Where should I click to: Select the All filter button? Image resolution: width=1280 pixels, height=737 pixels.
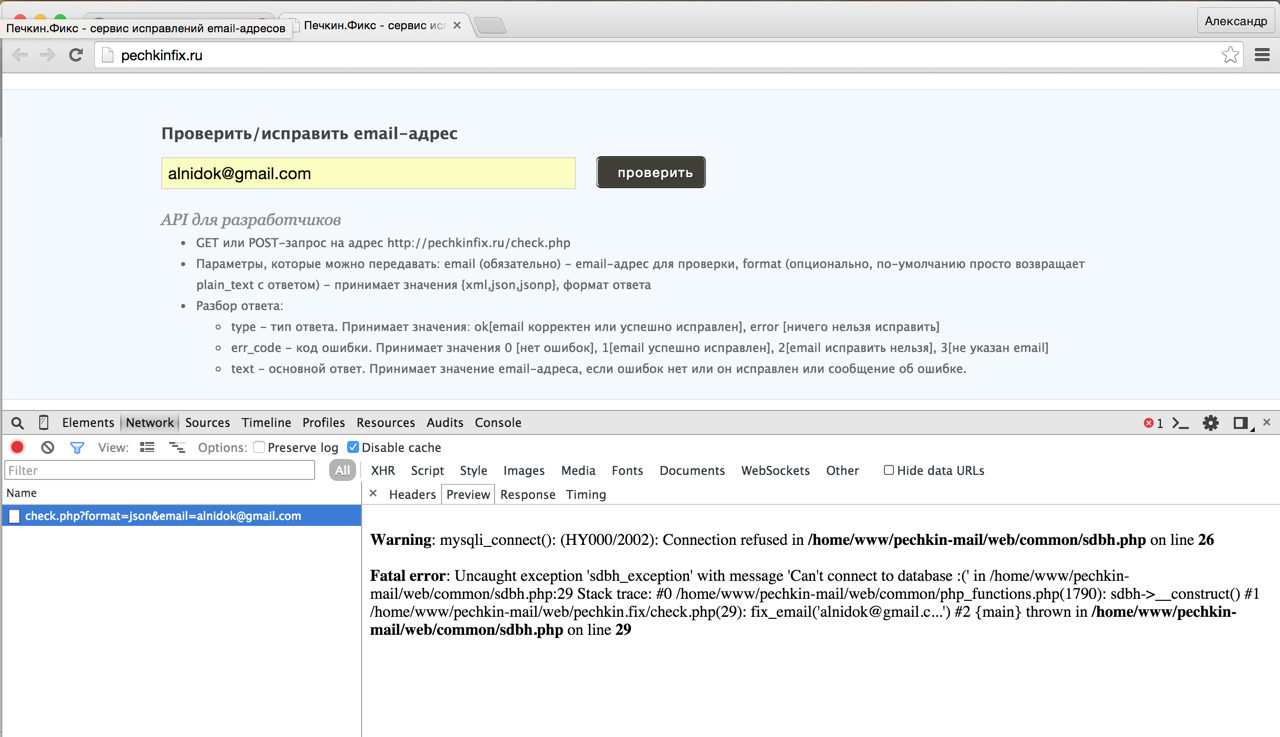(342, 470)
